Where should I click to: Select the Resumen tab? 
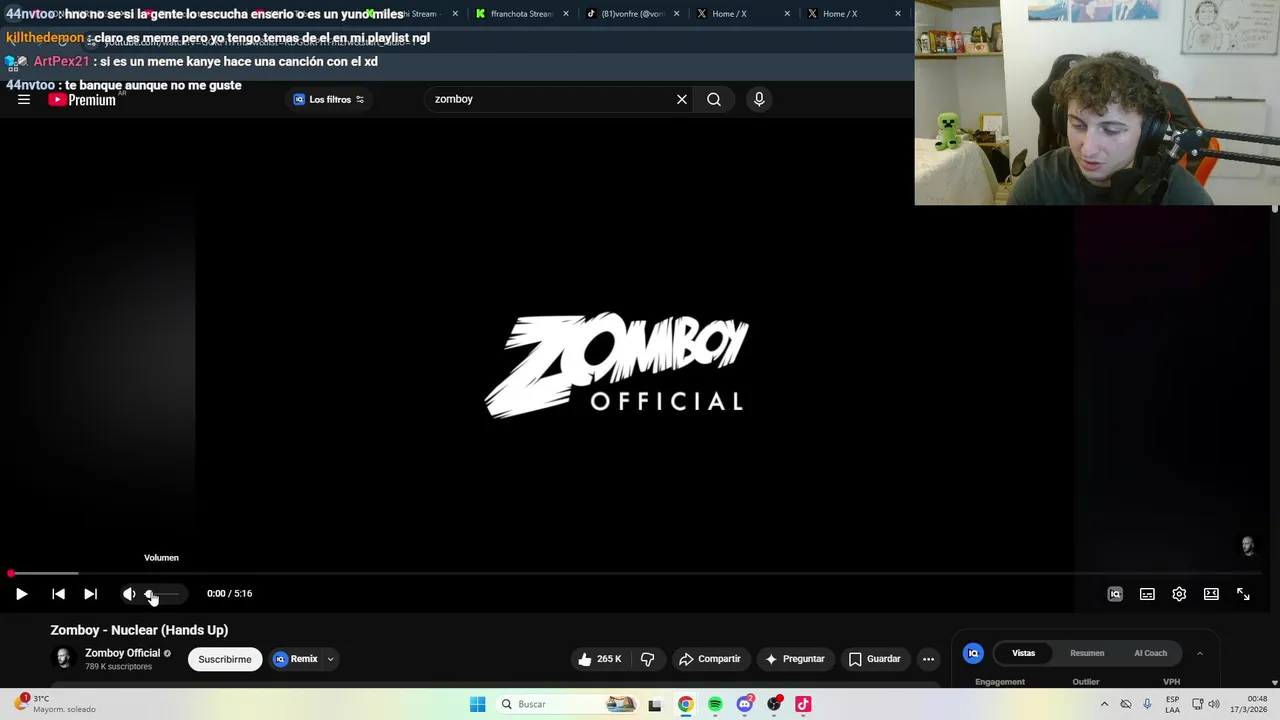point(1087,653)
